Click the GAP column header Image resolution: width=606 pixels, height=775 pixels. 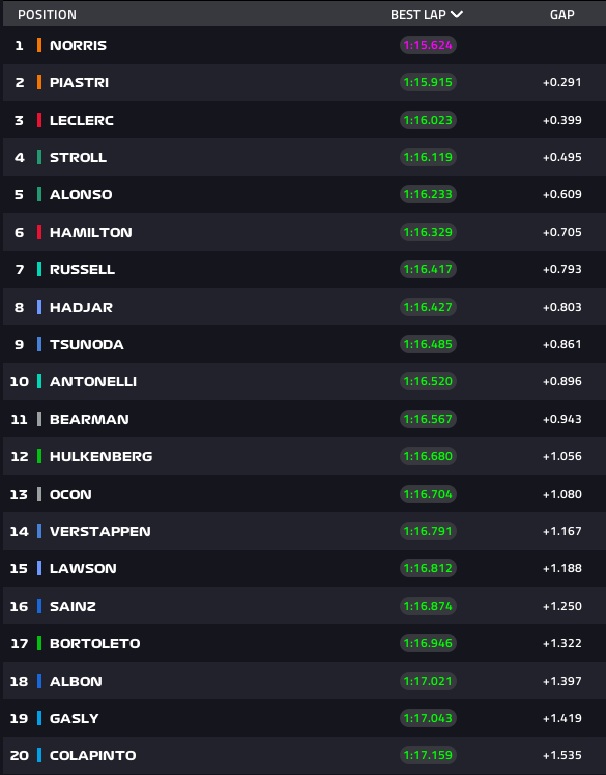[x=562, y=15]
